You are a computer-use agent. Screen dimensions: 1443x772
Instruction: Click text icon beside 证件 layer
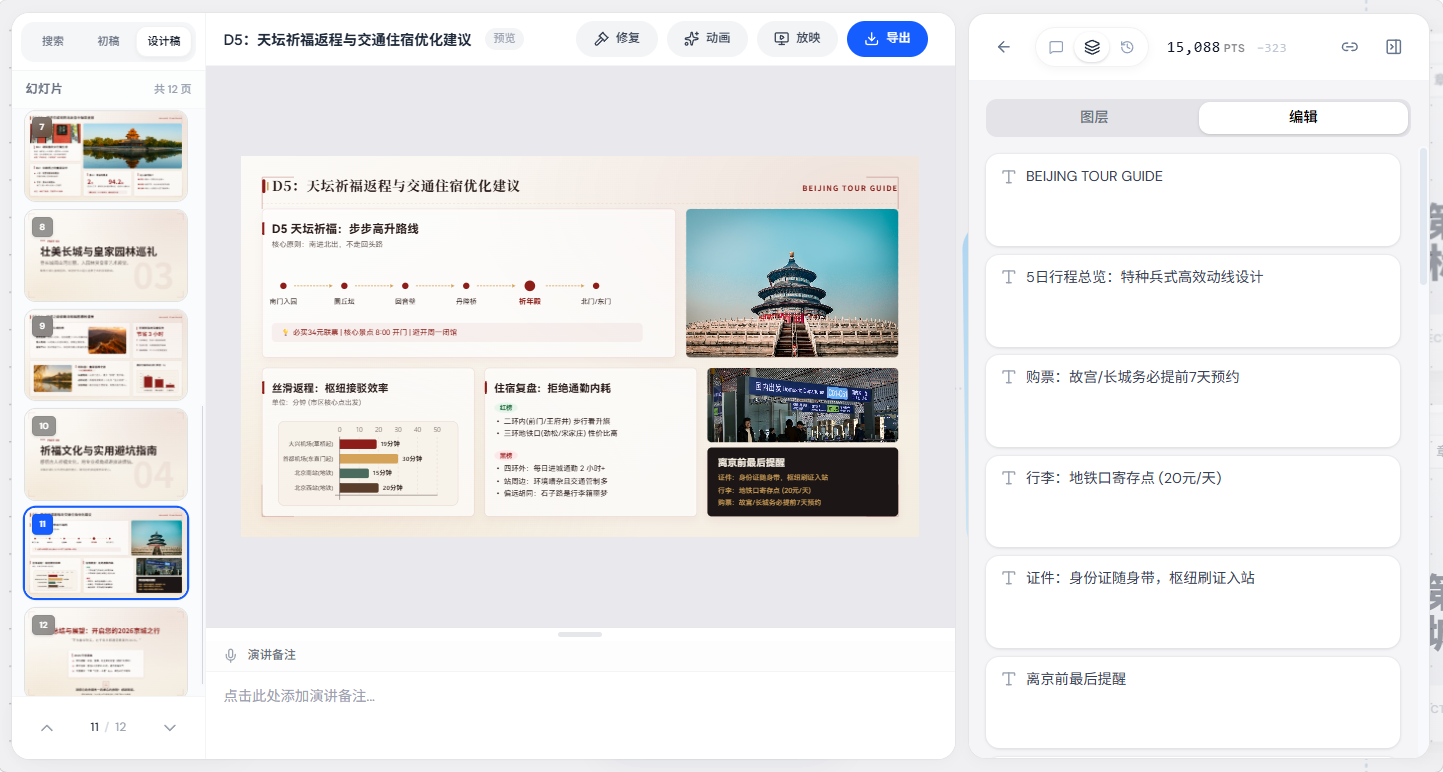pyautogui.click(x=1009, y=578)
